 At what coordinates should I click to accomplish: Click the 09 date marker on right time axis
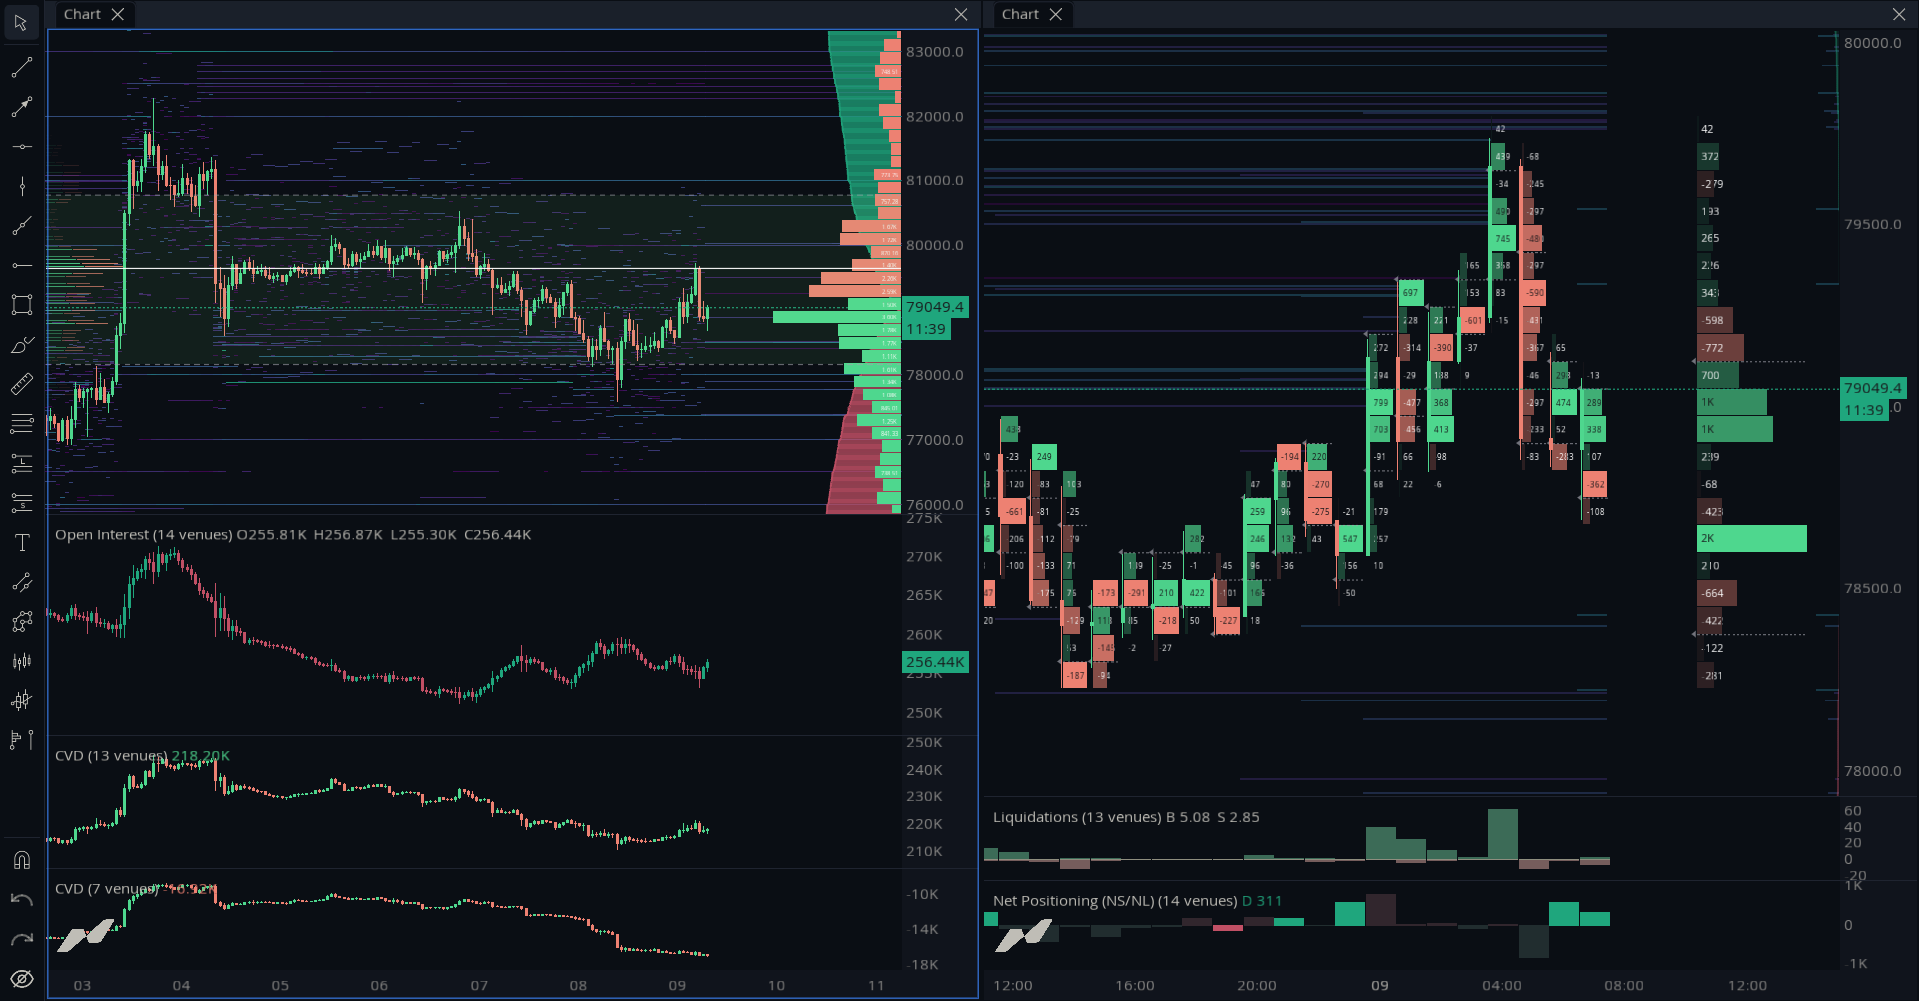pos(1380,986)
